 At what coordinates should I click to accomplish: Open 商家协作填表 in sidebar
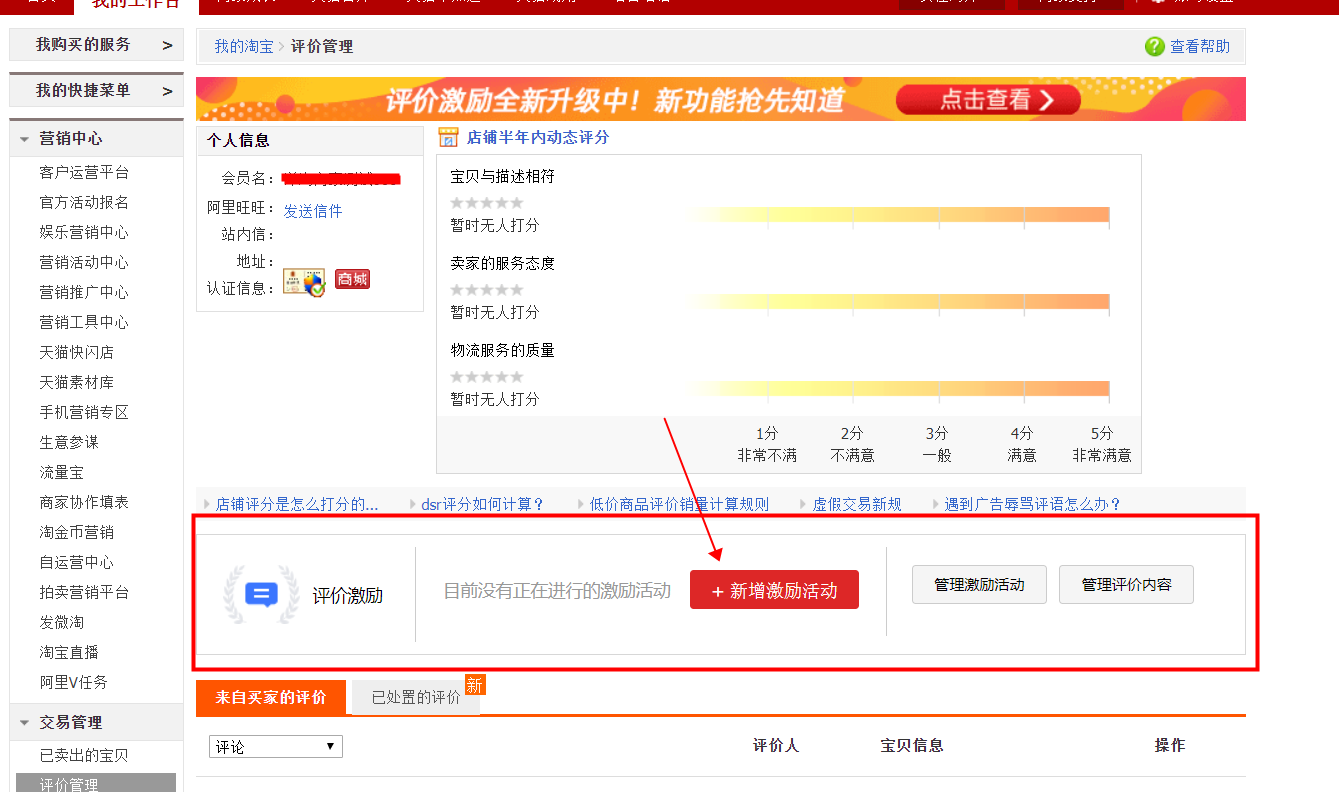pos(84,502)
